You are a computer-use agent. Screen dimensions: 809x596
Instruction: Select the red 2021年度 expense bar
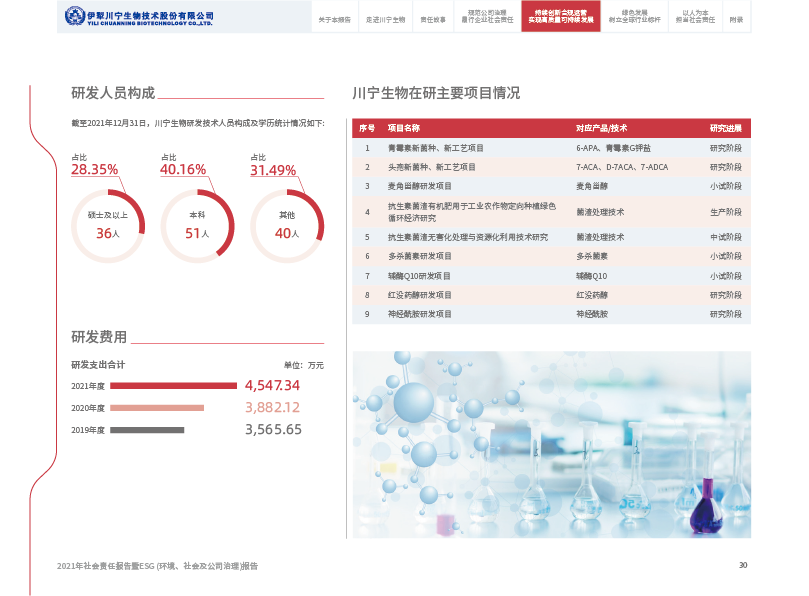(174, 385)
